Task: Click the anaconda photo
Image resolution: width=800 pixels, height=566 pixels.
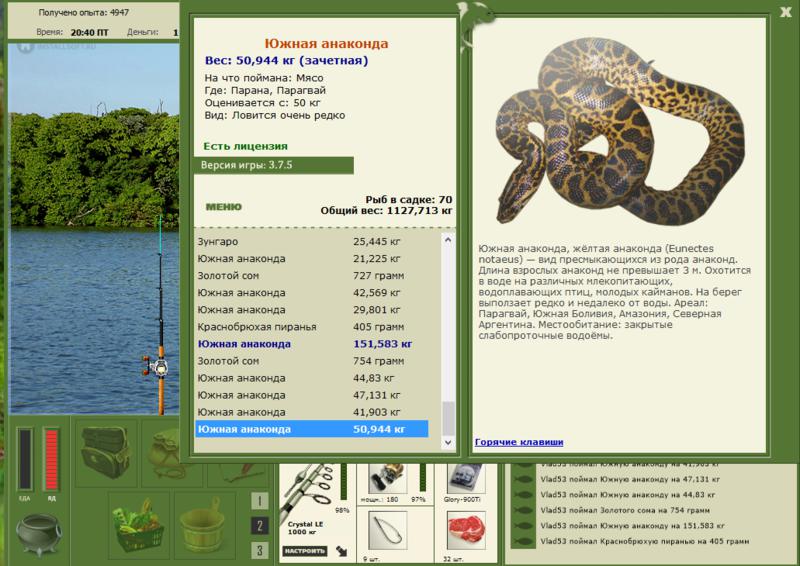Action: [619, 131]
